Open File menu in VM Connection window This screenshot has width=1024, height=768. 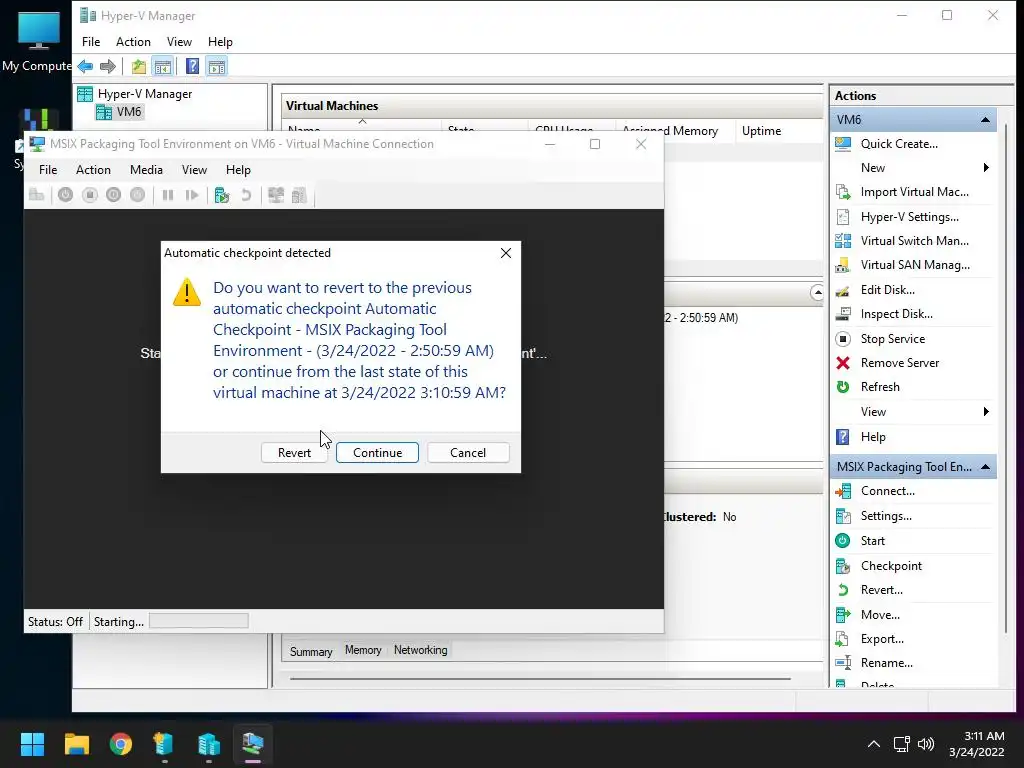(48, 170)
